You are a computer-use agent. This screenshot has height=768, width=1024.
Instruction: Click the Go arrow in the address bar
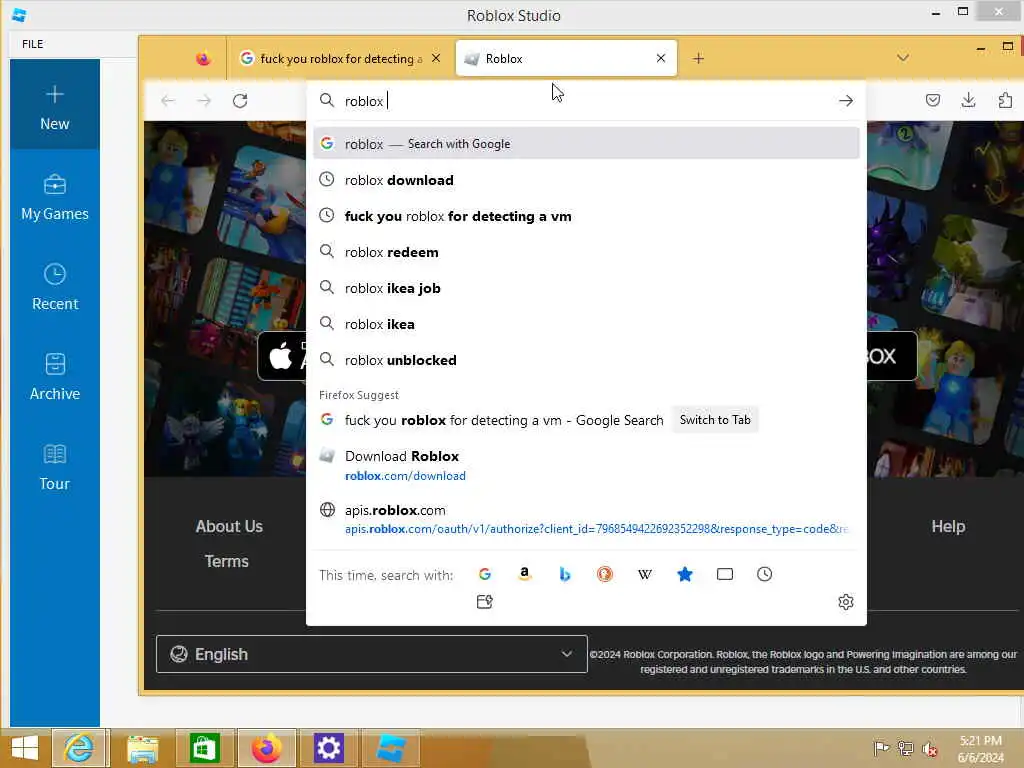pos(846,101)
